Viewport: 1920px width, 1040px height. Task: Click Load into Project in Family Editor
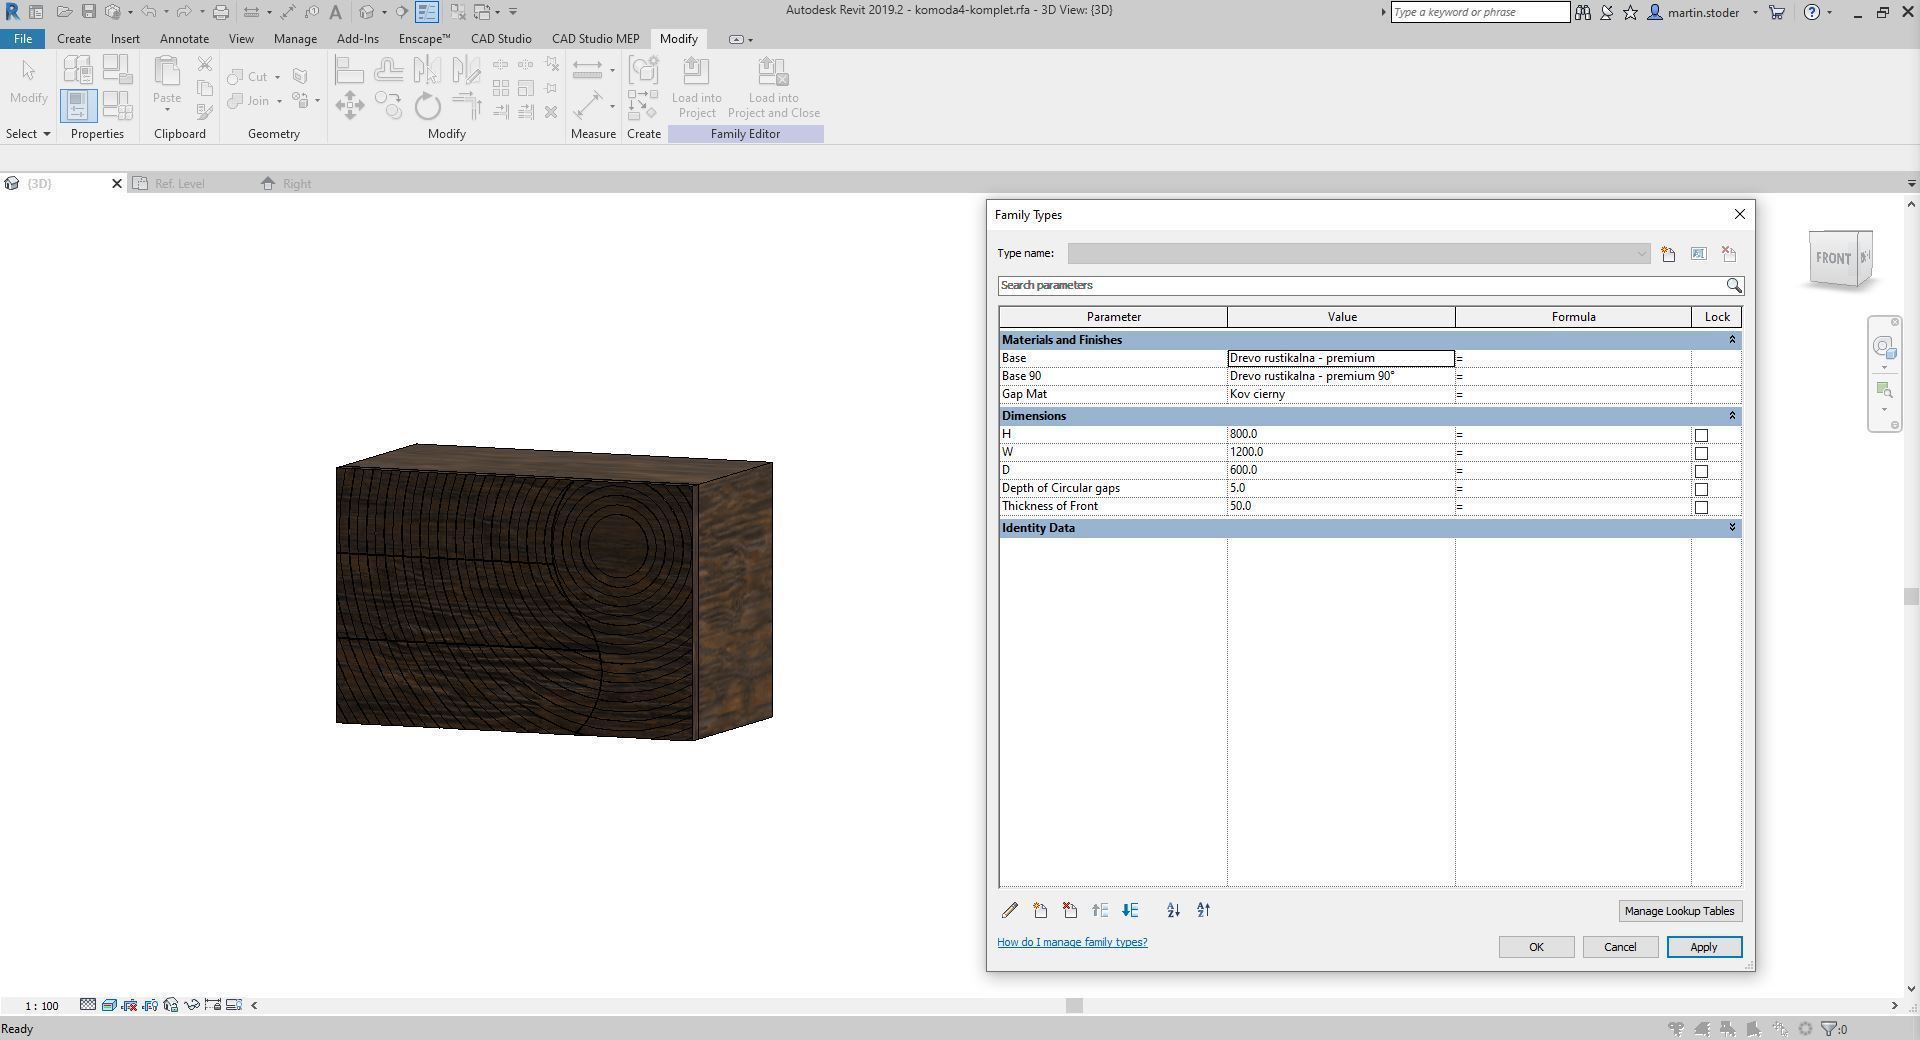(697, 88)
